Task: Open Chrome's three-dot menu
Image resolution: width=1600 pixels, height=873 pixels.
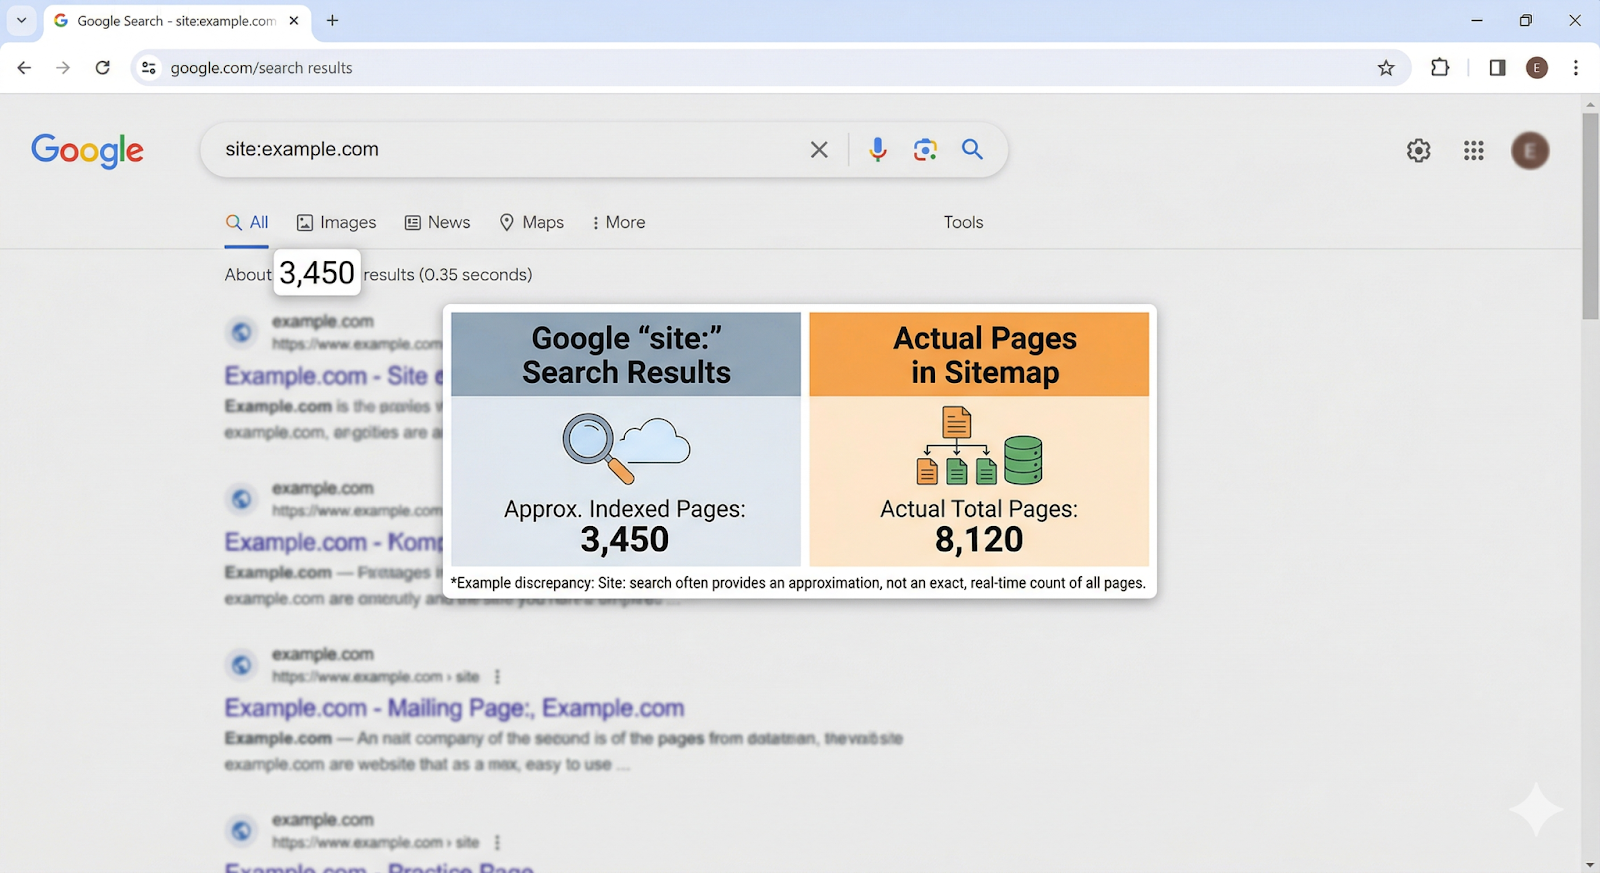Action: [x=1575, y=68]
